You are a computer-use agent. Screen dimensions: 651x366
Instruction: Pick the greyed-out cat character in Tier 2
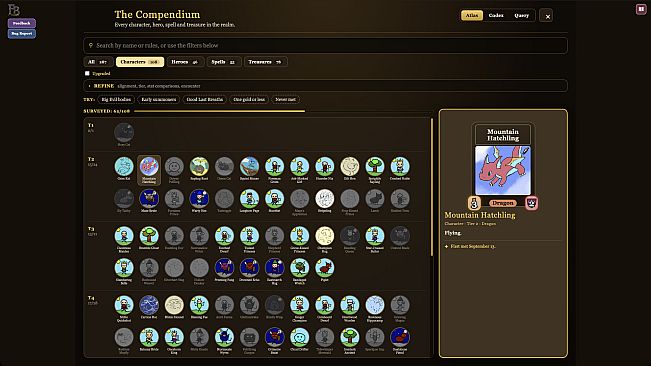tap(224, 166)
